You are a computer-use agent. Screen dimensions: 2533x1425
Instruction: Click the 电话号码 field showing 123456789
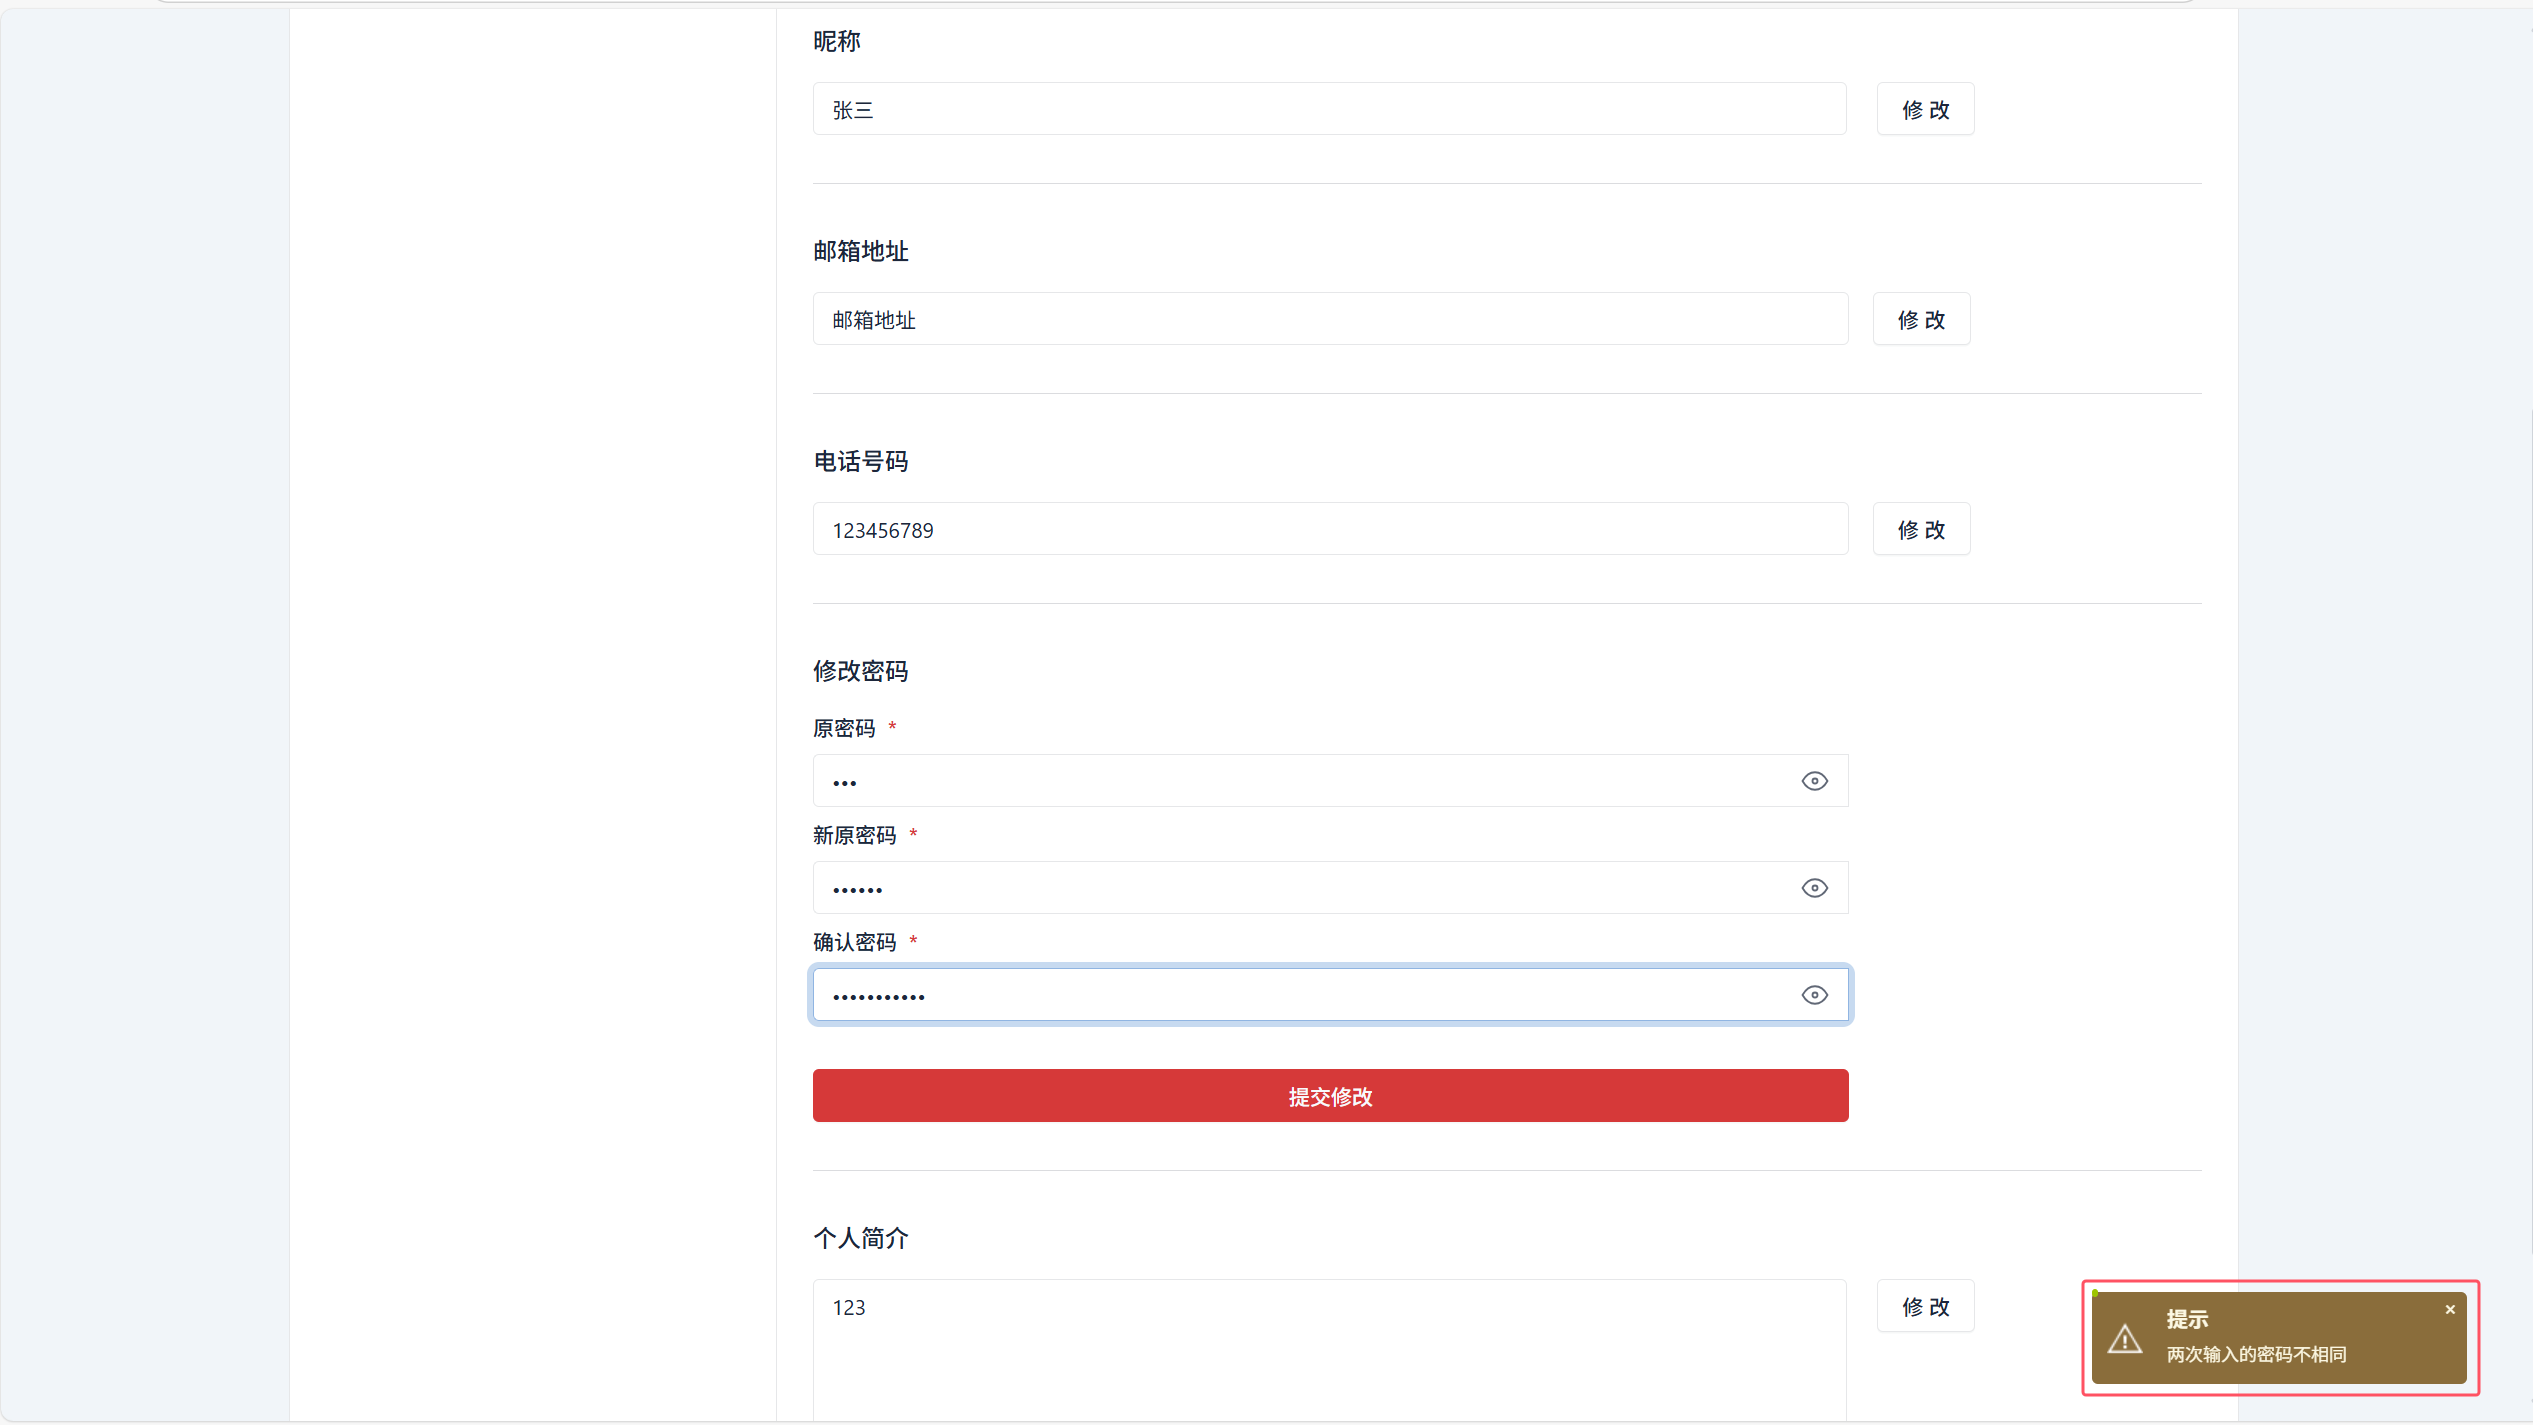[x=1328, y=529]
